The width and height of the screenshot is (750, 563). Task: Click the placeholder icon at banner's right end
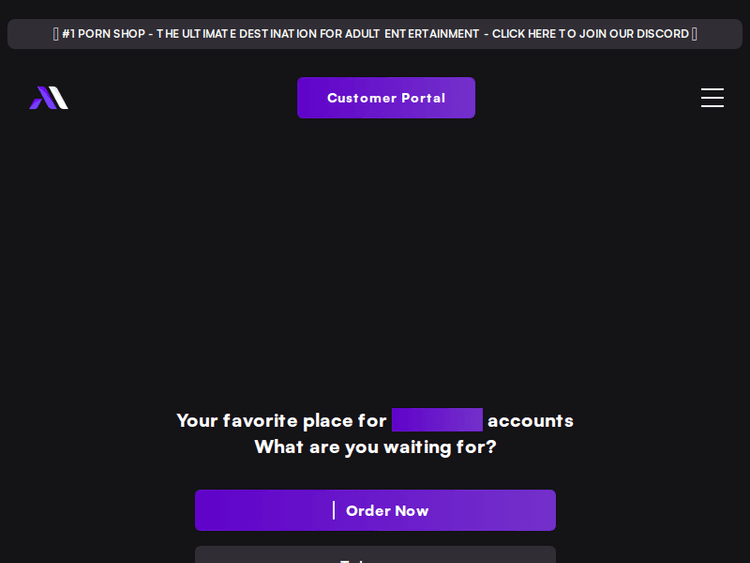pyautogui.click(x=694, y=34)
